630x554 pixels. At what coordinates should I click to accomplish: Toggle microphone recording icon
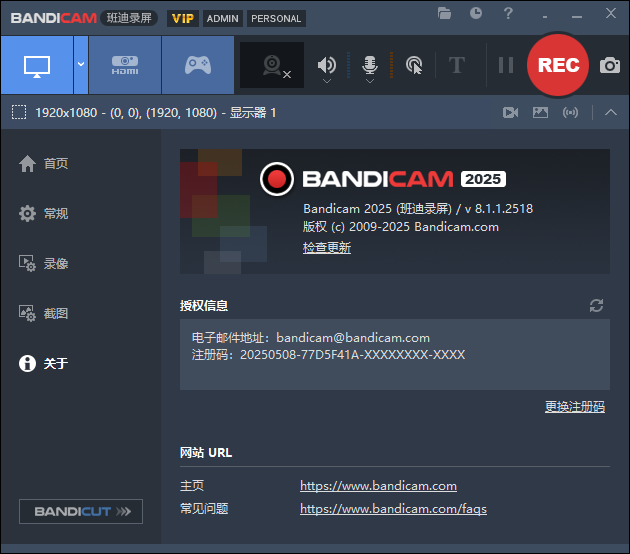[x=370, y=65]
